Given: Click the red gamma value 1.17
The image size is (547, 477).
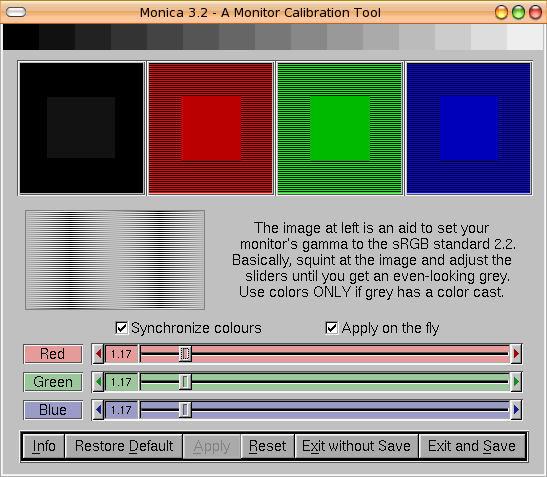Looking at the screenshot, I should pos(121,354).
